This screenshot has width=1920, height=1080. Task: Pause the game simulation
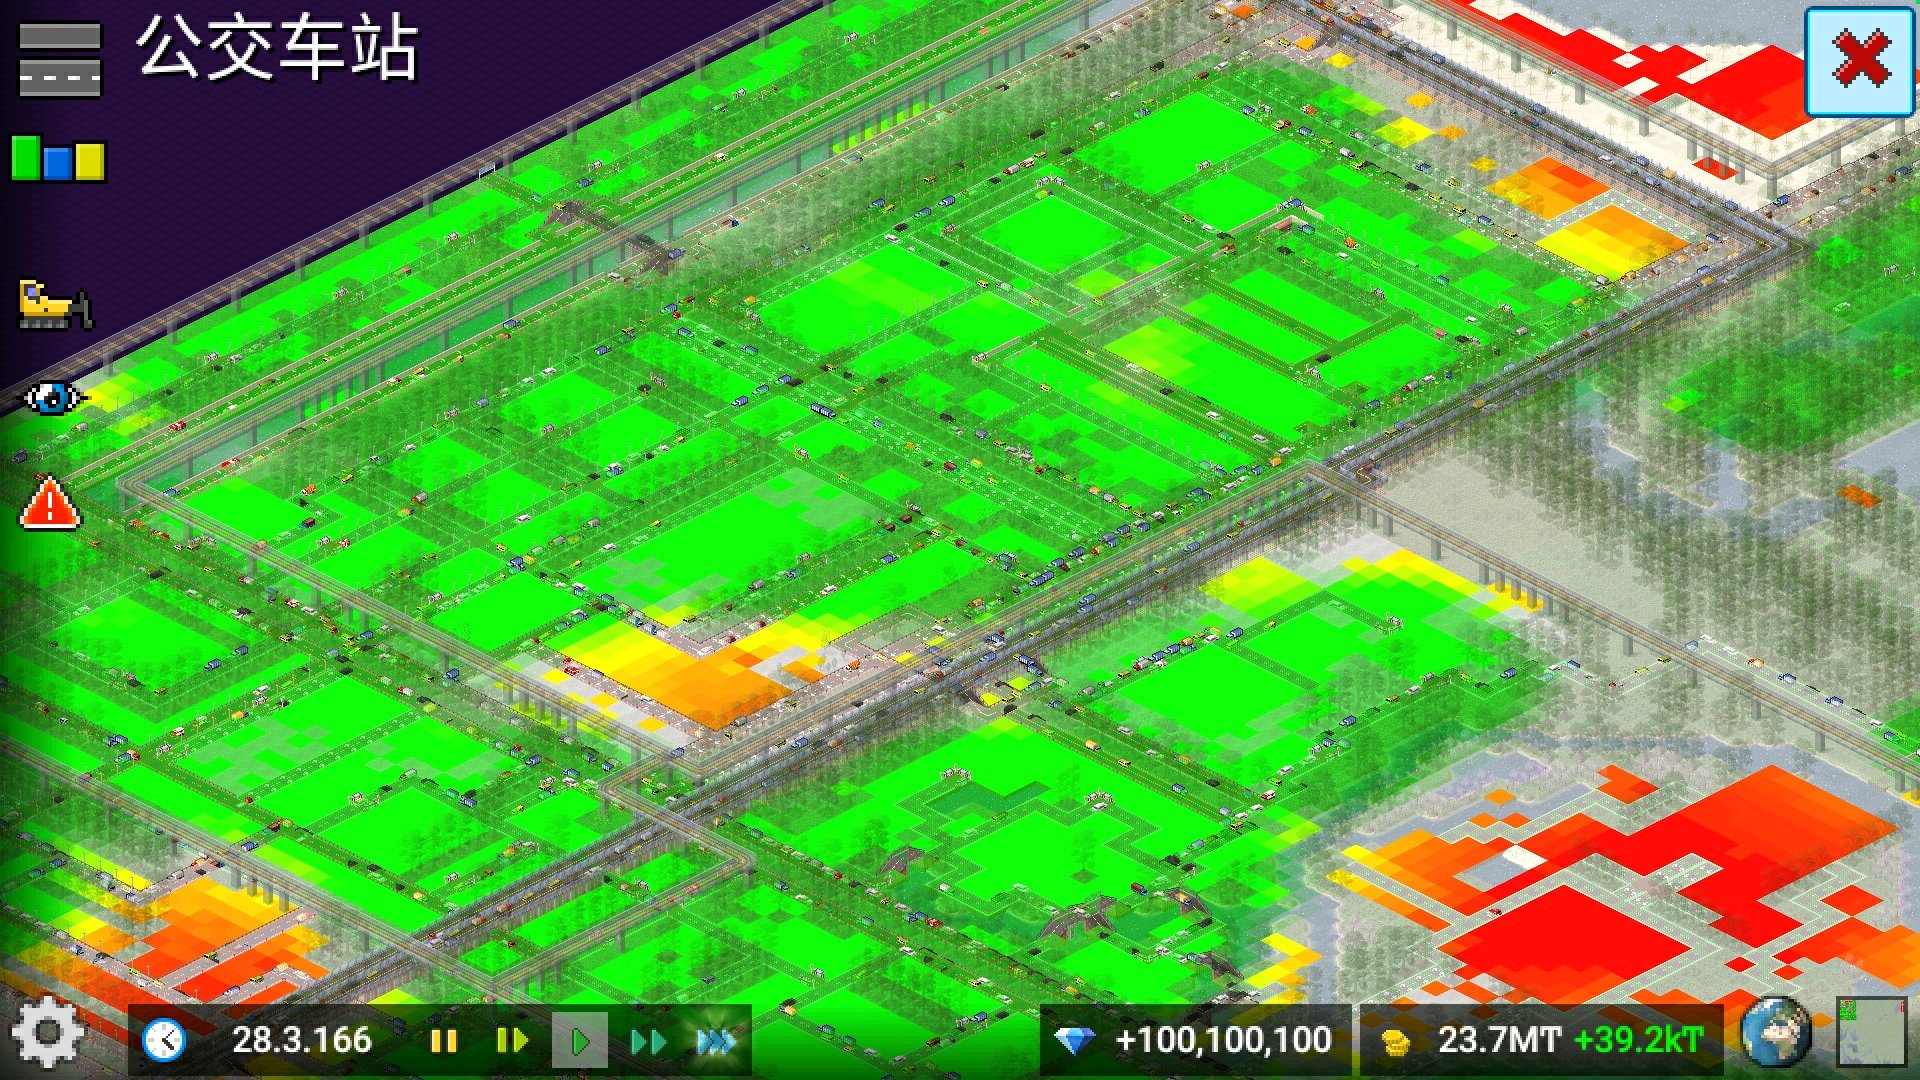pyautogui.click(x=443, y=1041)
